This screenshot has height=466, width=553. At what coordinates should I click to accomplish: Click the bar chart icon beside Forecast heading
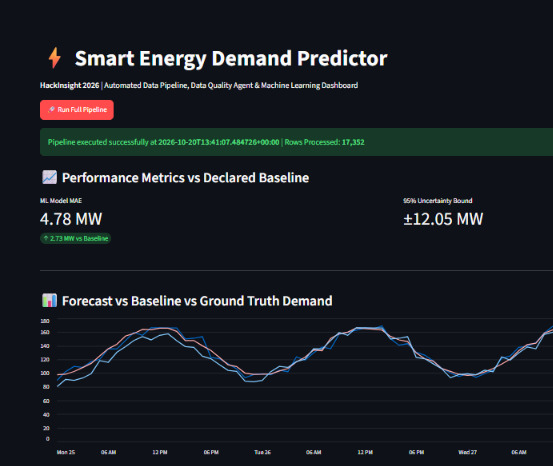point(49,301)
